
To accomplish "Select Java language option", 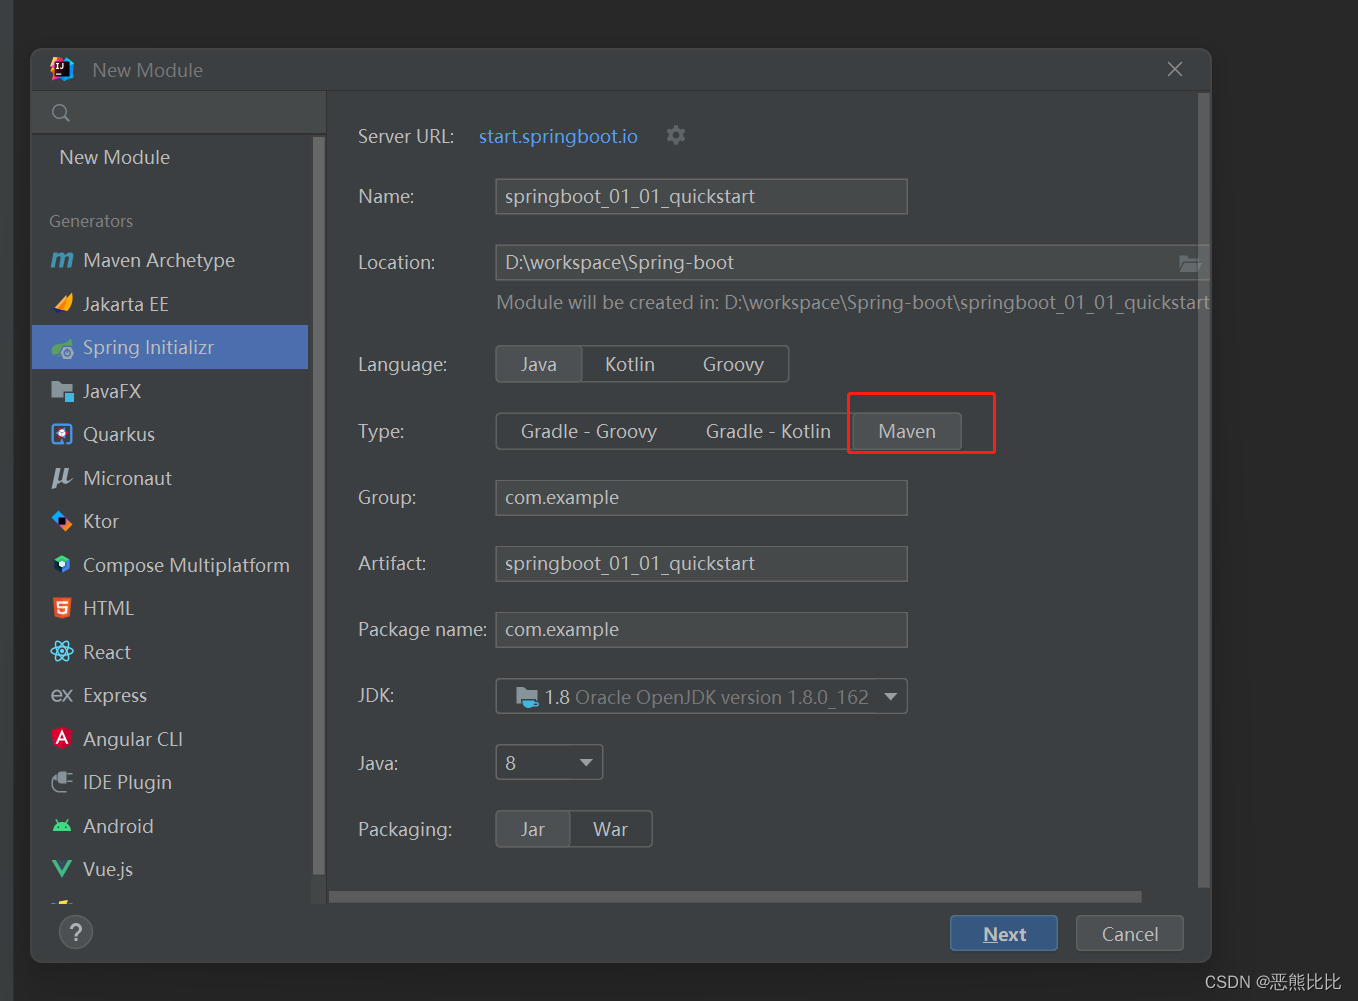I will [x=539, y=364].
